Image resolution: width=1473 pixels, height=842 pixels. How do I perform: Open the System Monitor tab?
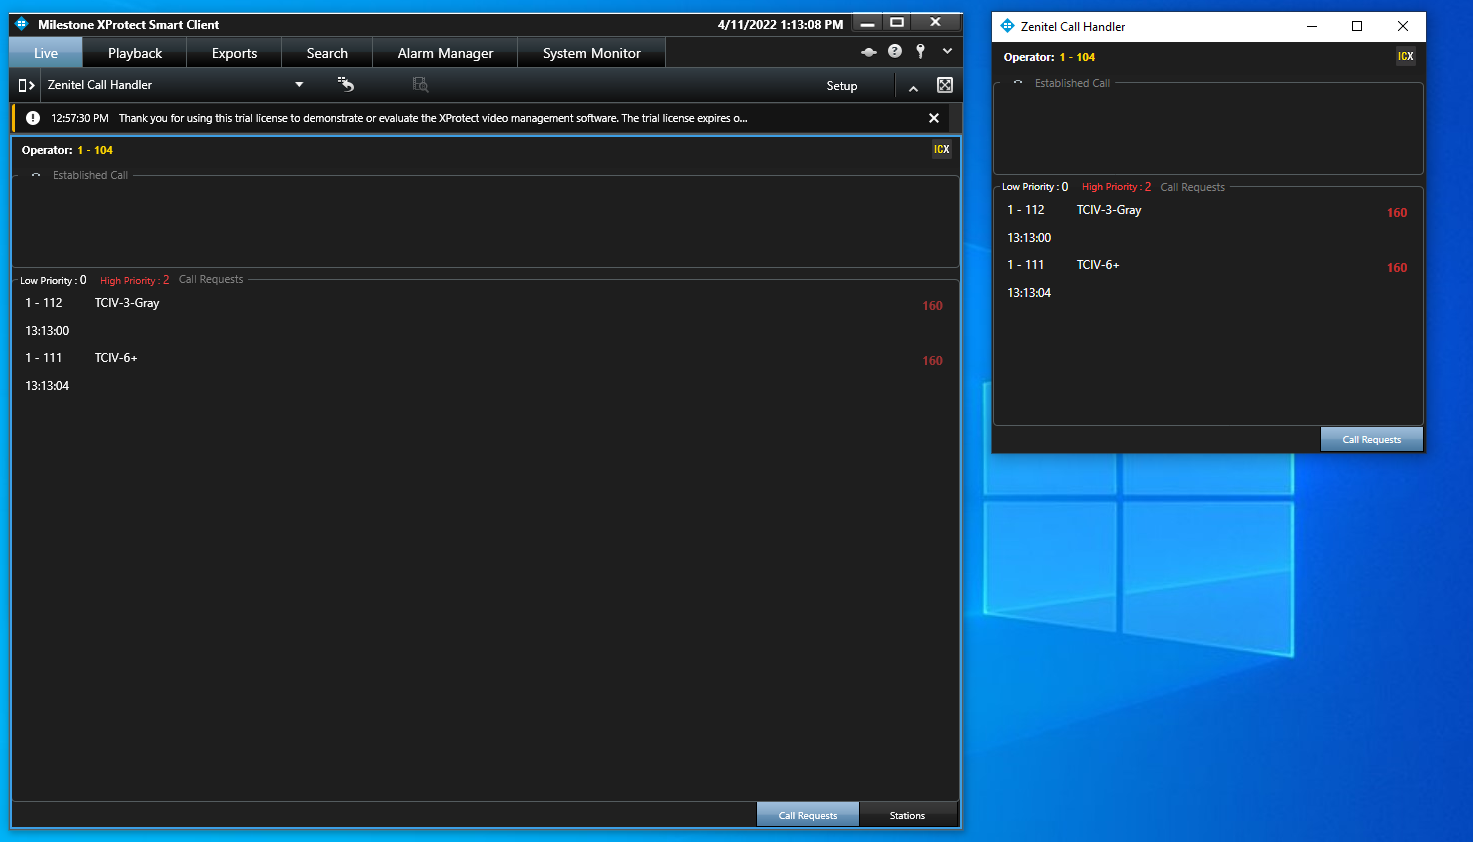click(x=591, y=53)
